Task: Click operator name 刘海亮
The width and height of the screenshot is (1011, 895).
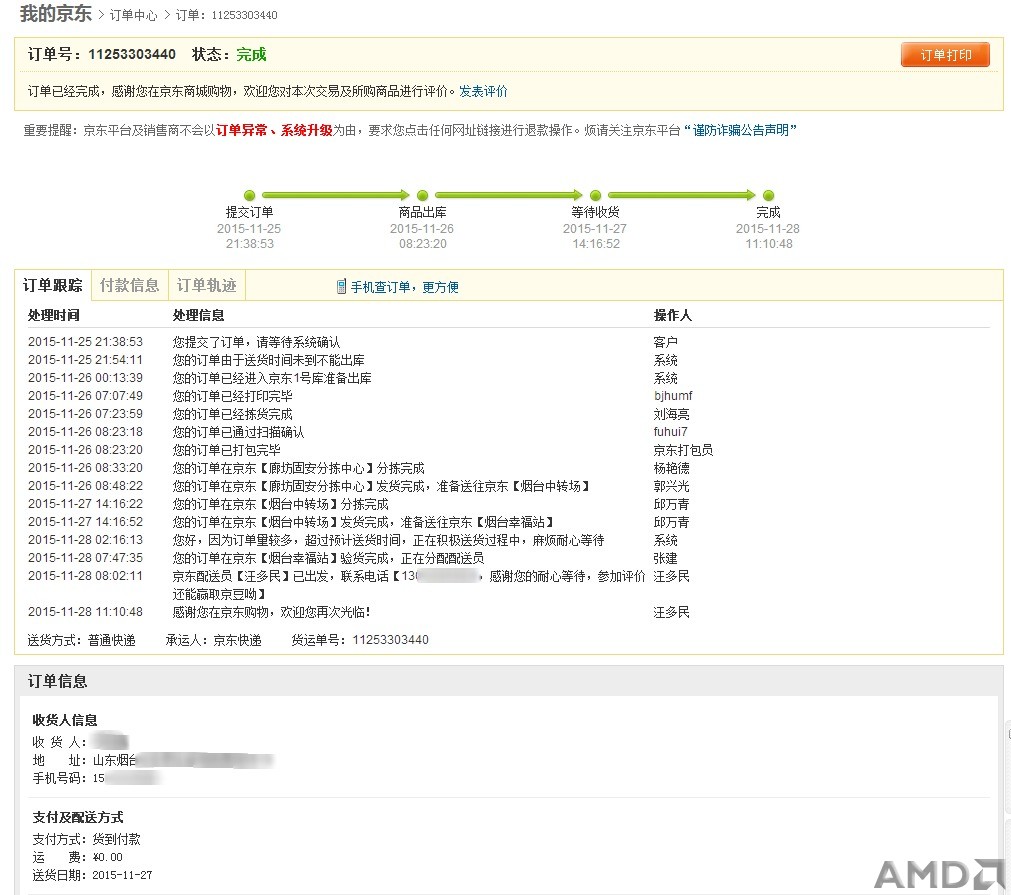Action: tap(671, 414)
